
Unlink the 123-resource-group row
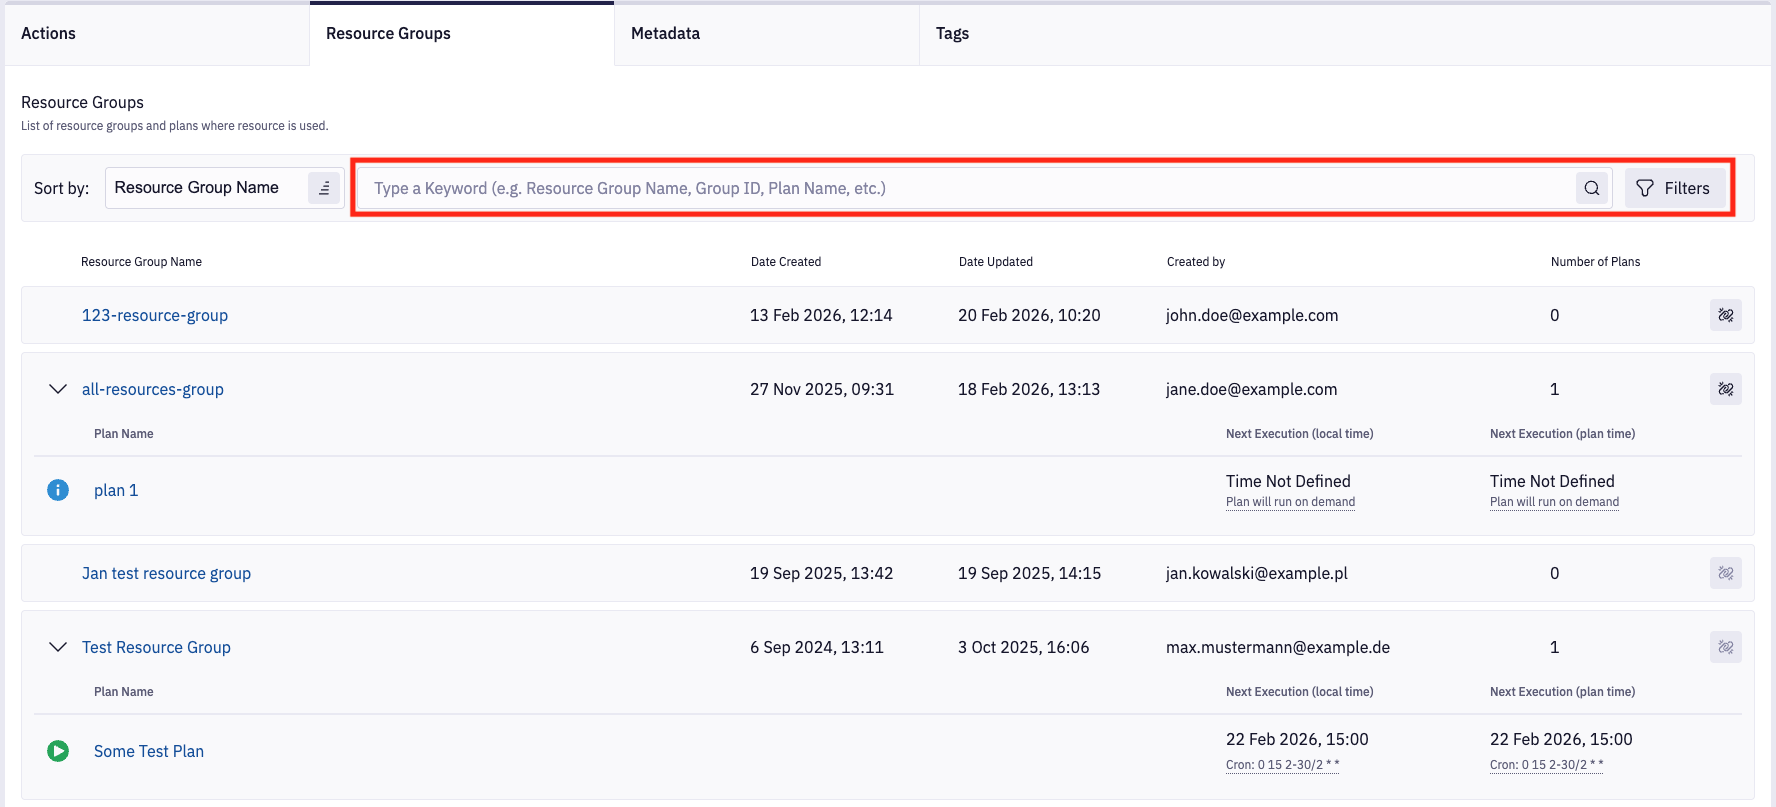pyautogui.click(x=1725, y=315)
